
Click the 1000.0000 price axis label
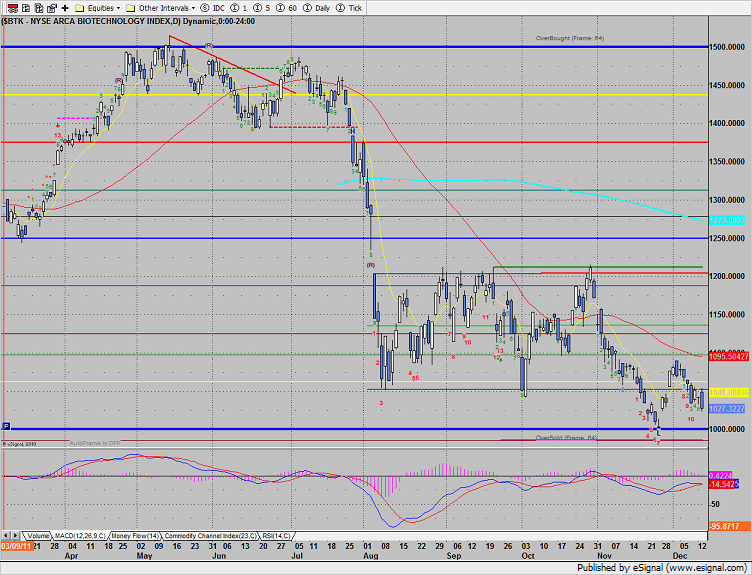[x=727, y=429]
